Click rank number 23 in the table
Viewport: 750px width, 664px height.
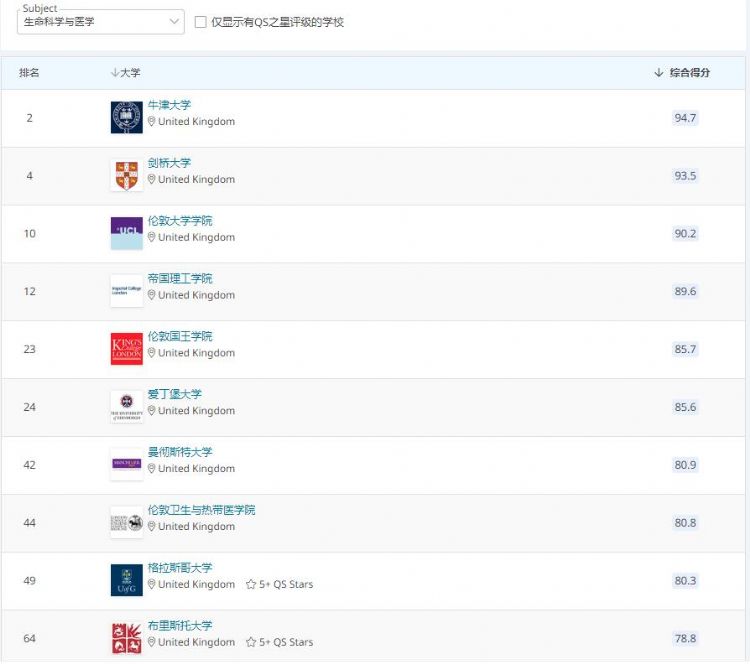[x=30, y=349]
